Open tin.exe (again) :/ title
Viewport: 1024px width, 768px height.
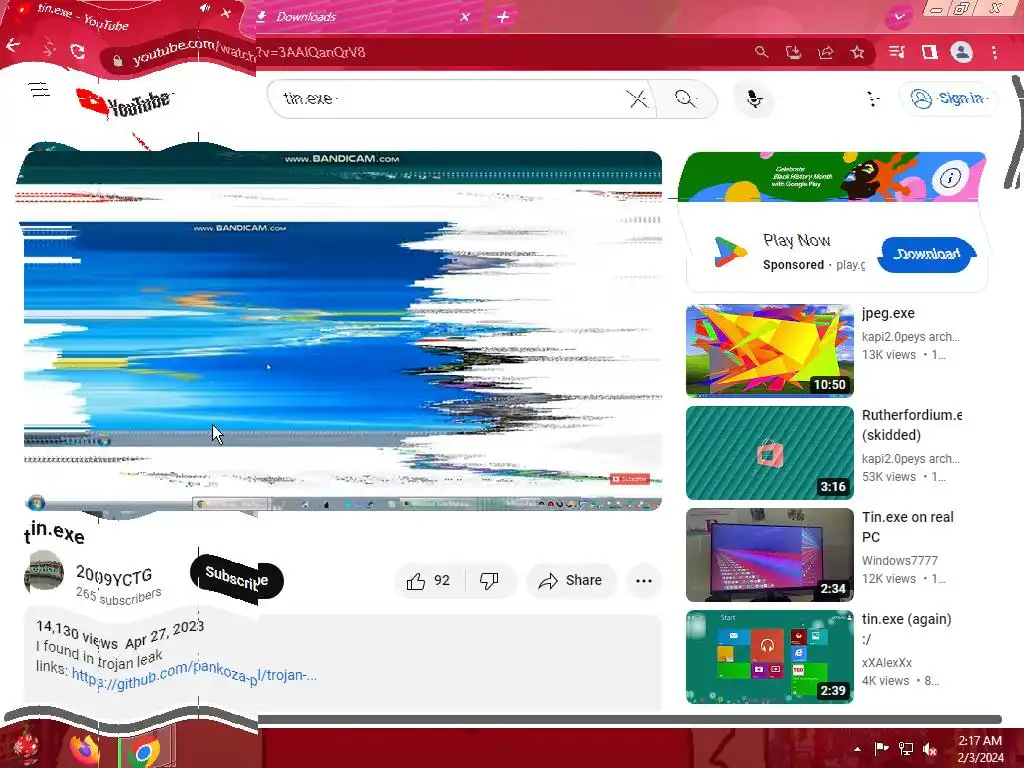(906, 629)
